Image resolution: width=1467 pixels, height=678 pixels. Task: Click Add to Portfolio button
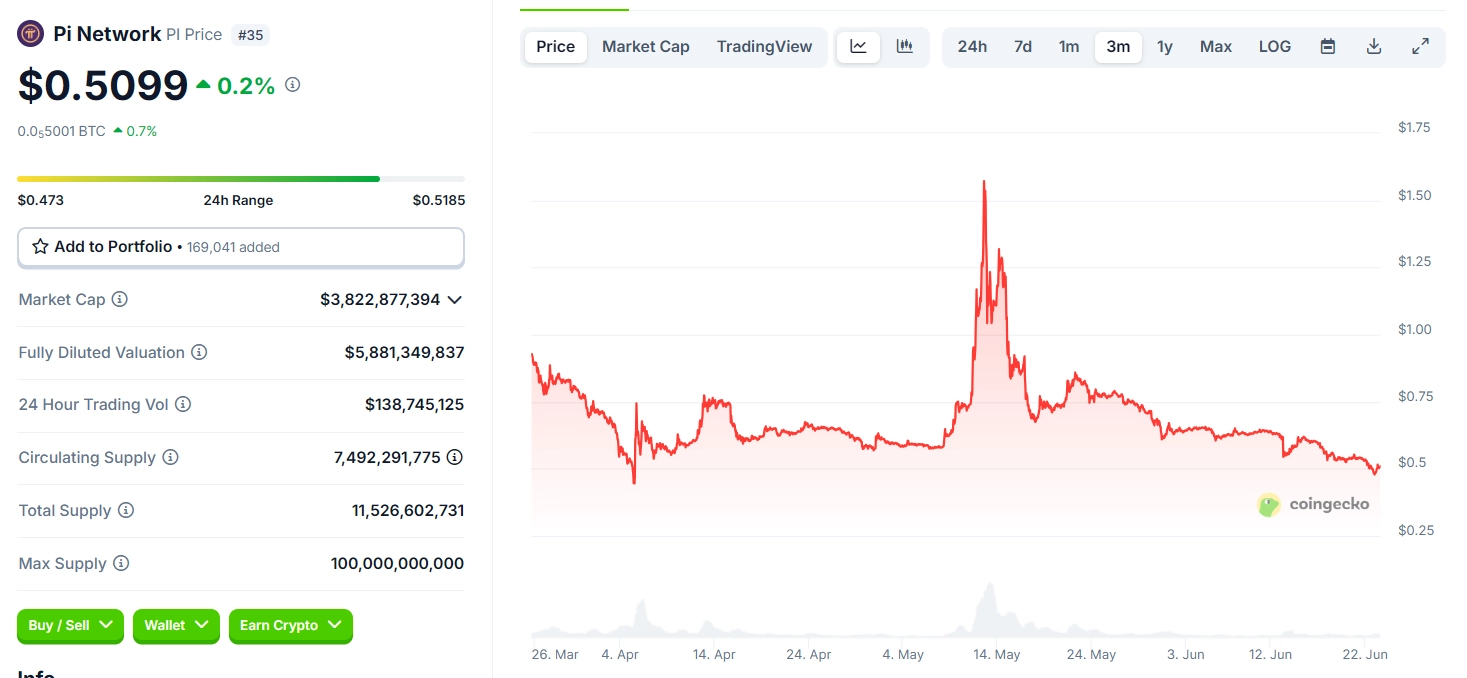pos(241,247)
